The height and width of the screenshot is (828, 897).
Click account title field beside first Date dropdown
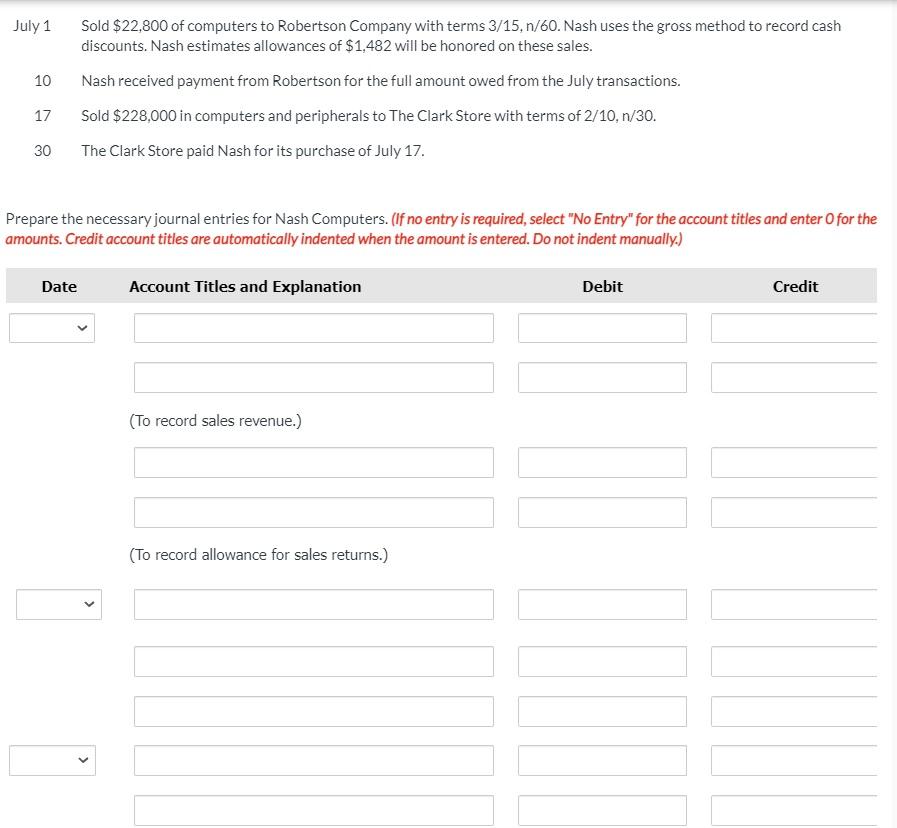tap(313, 328)
